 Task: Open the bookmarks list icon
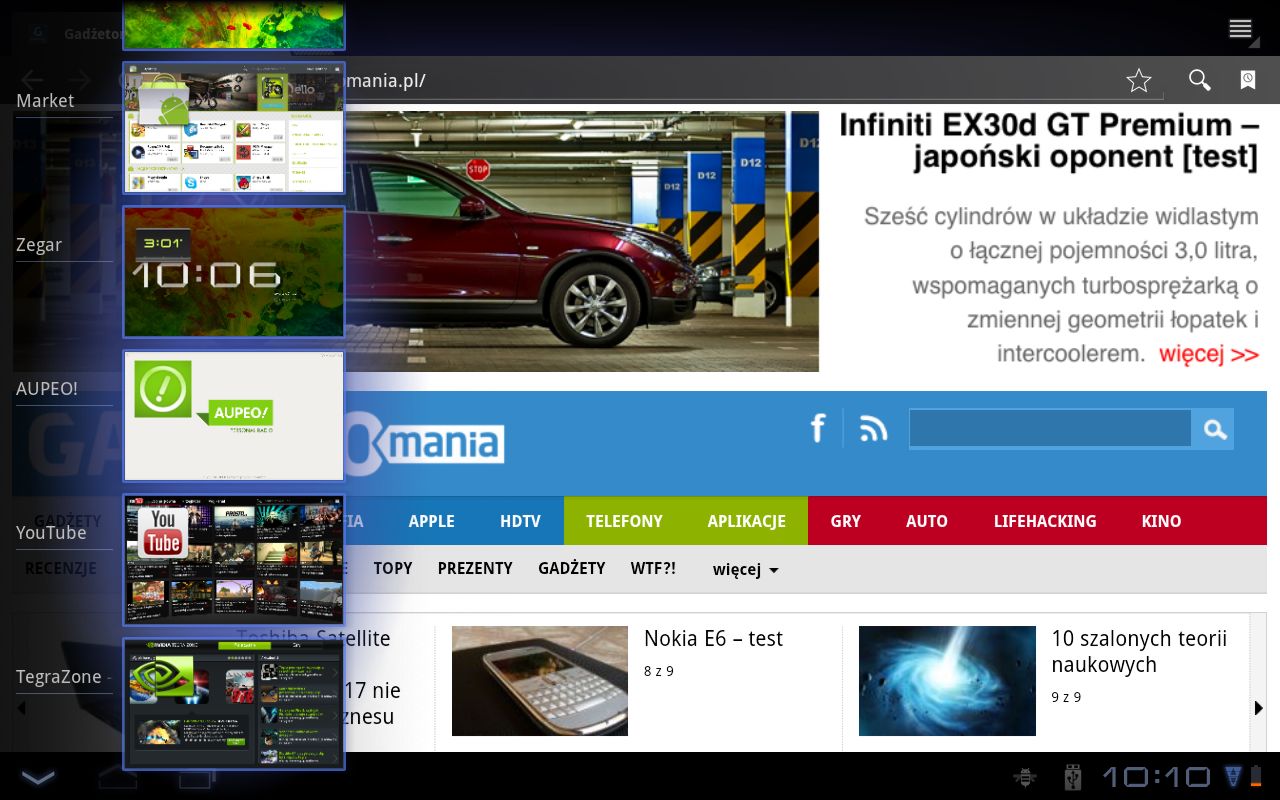point(1248,80)
